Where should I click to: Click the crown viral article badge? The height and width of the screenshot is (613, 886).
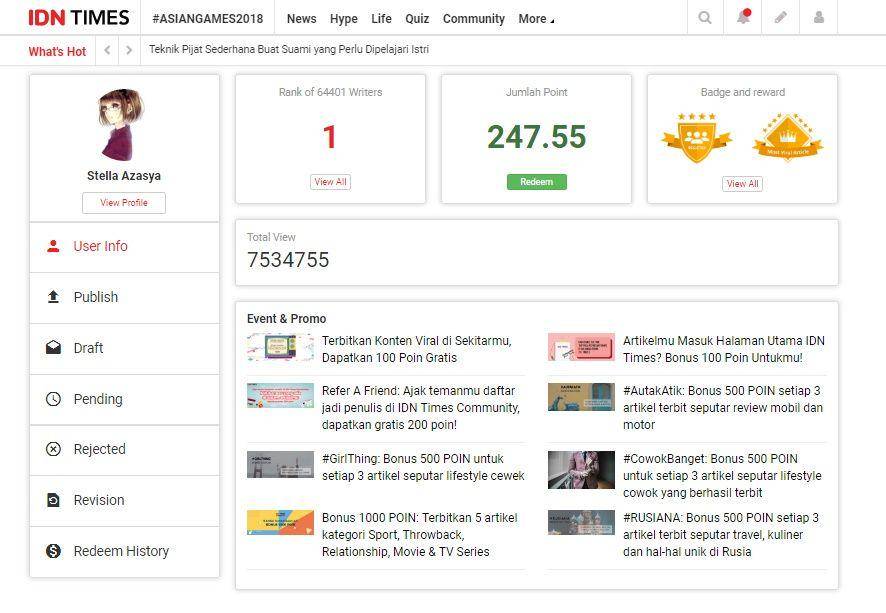coord(788,137)
